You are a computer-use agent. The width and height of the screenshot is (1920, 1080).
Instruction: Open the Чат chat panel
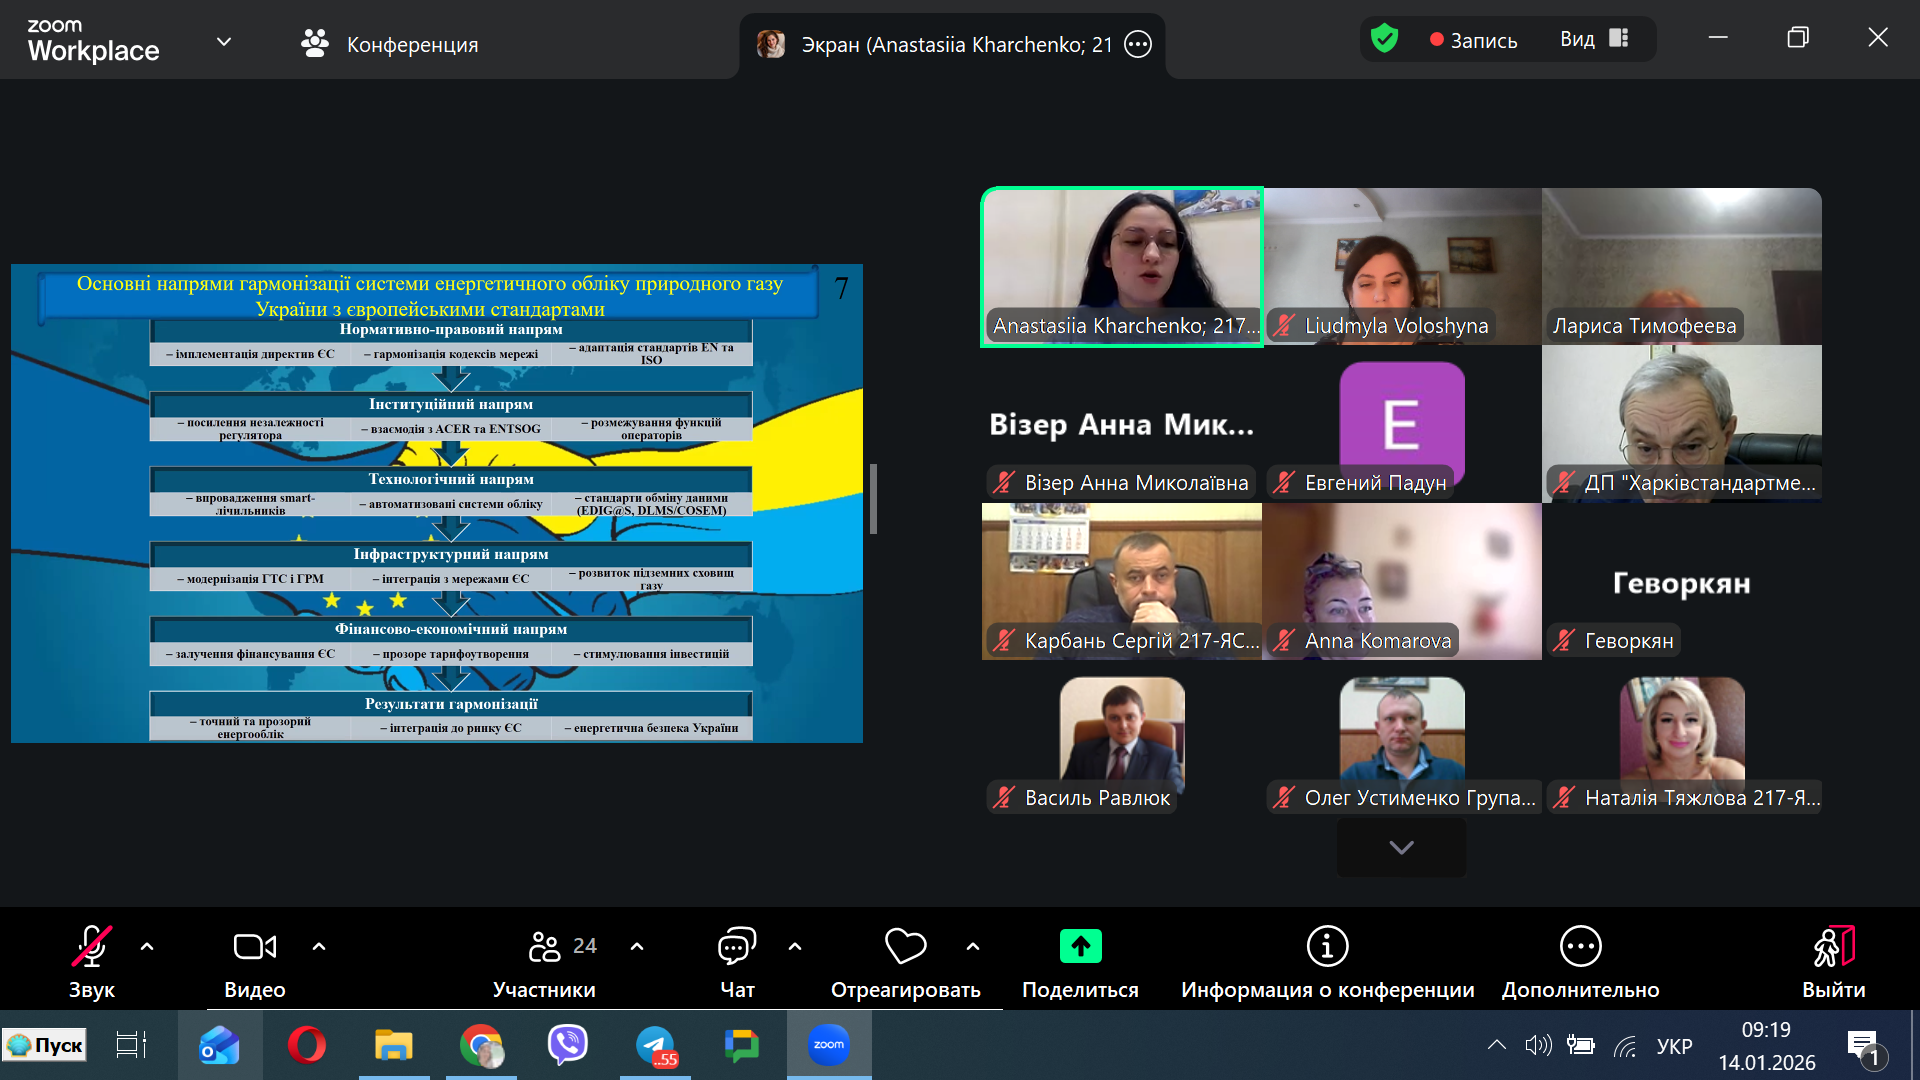coord(737,947)
